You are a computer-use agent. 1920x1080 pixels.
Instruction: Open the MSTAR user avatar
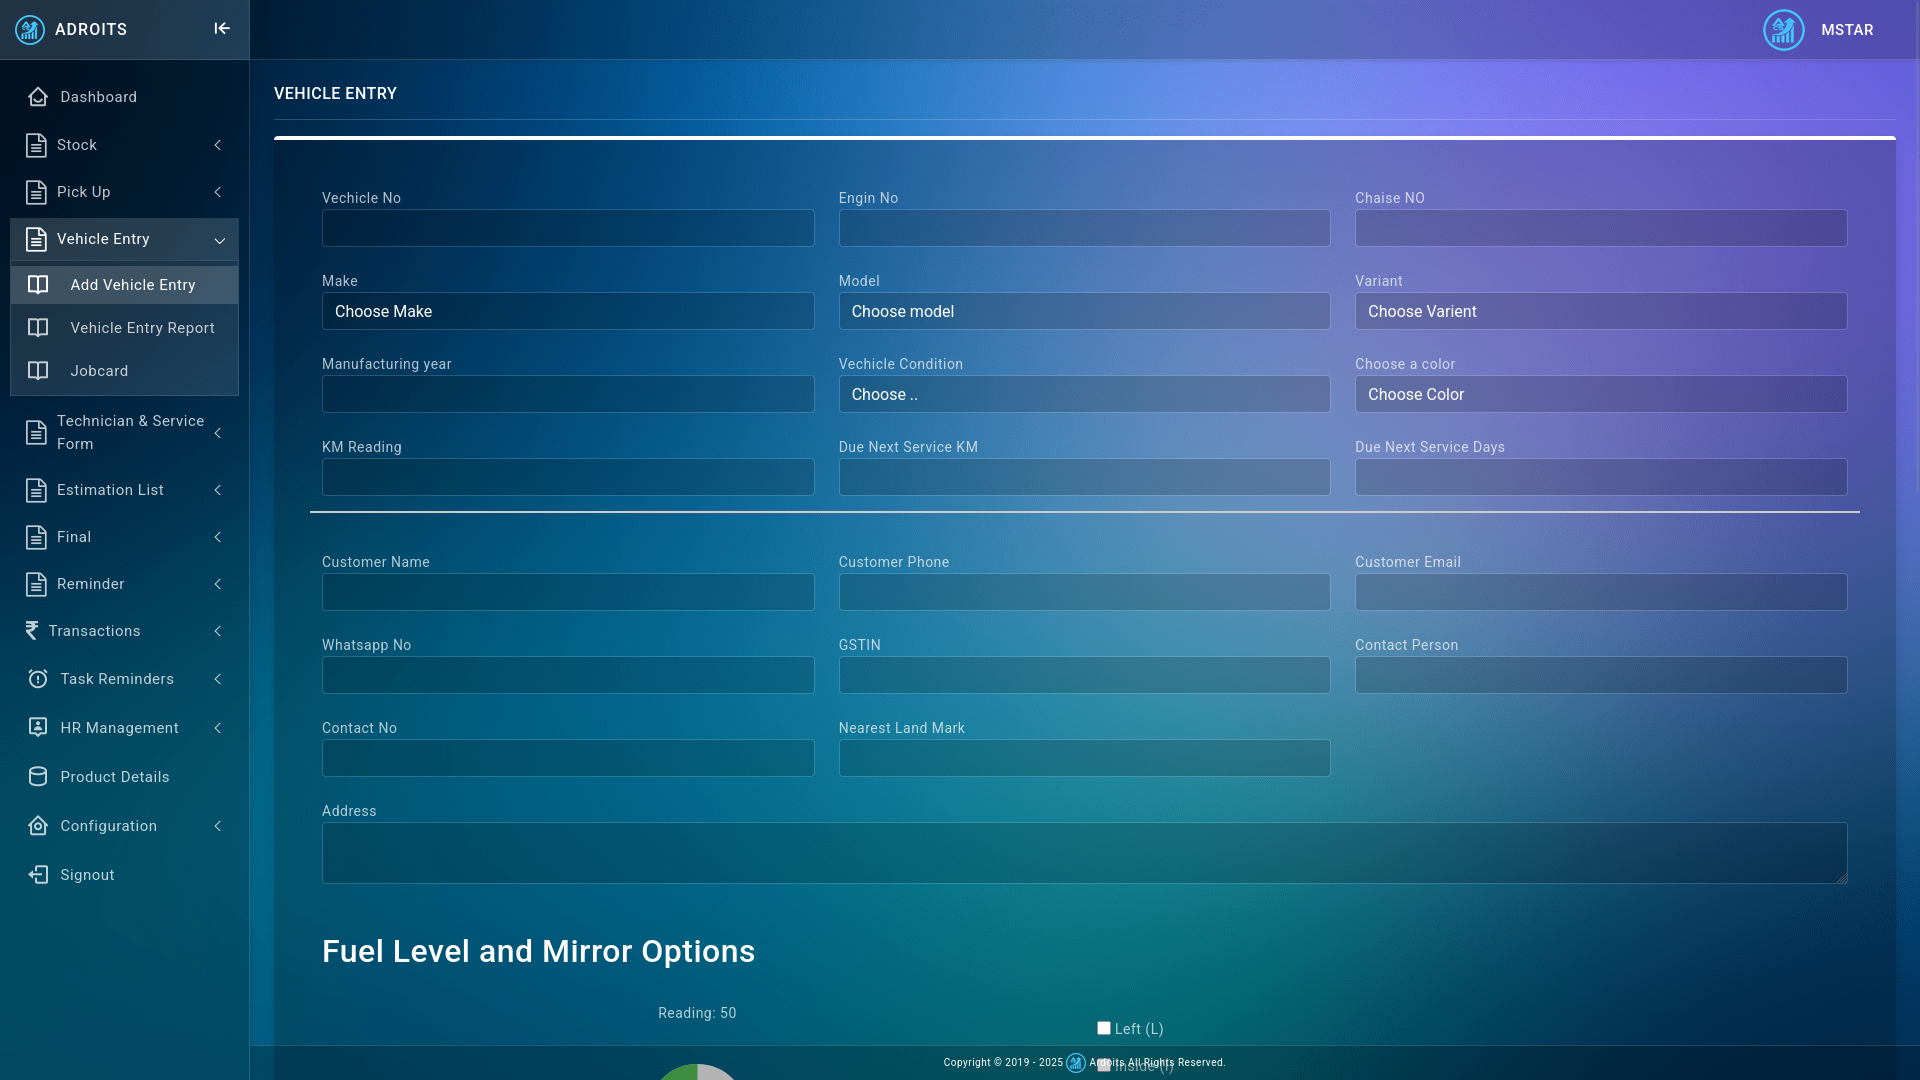[1783, 30]
